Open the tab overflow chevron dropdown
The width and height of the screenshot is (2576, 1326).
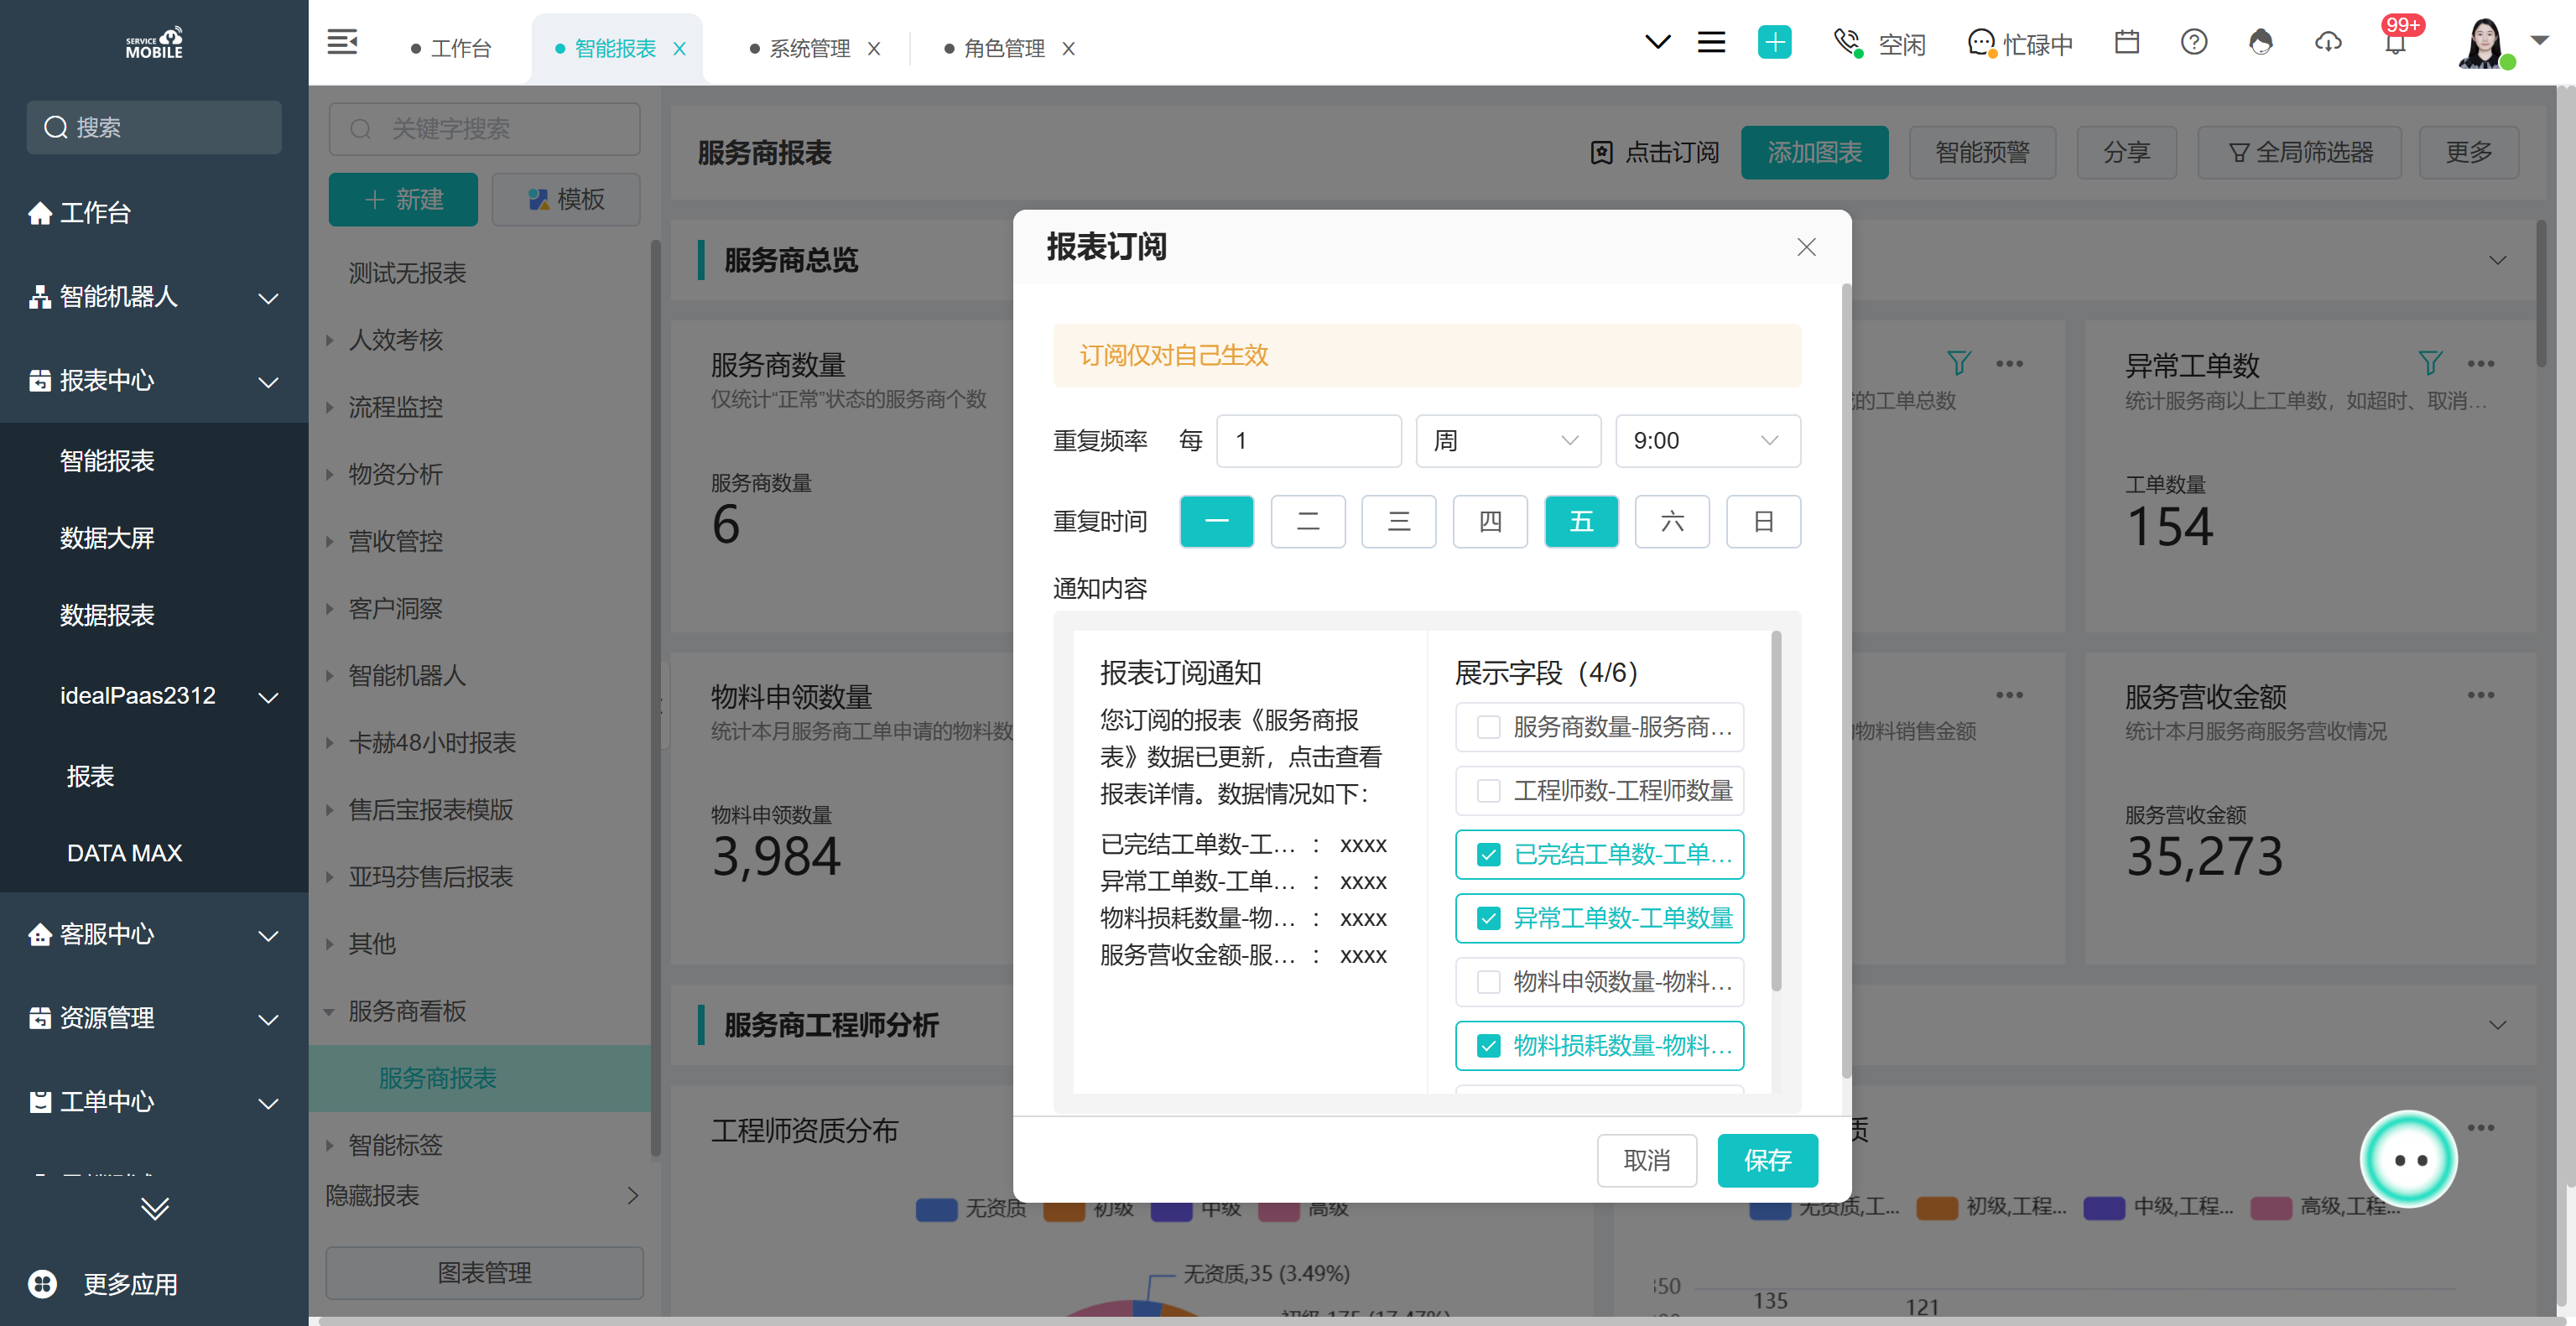1657,42
